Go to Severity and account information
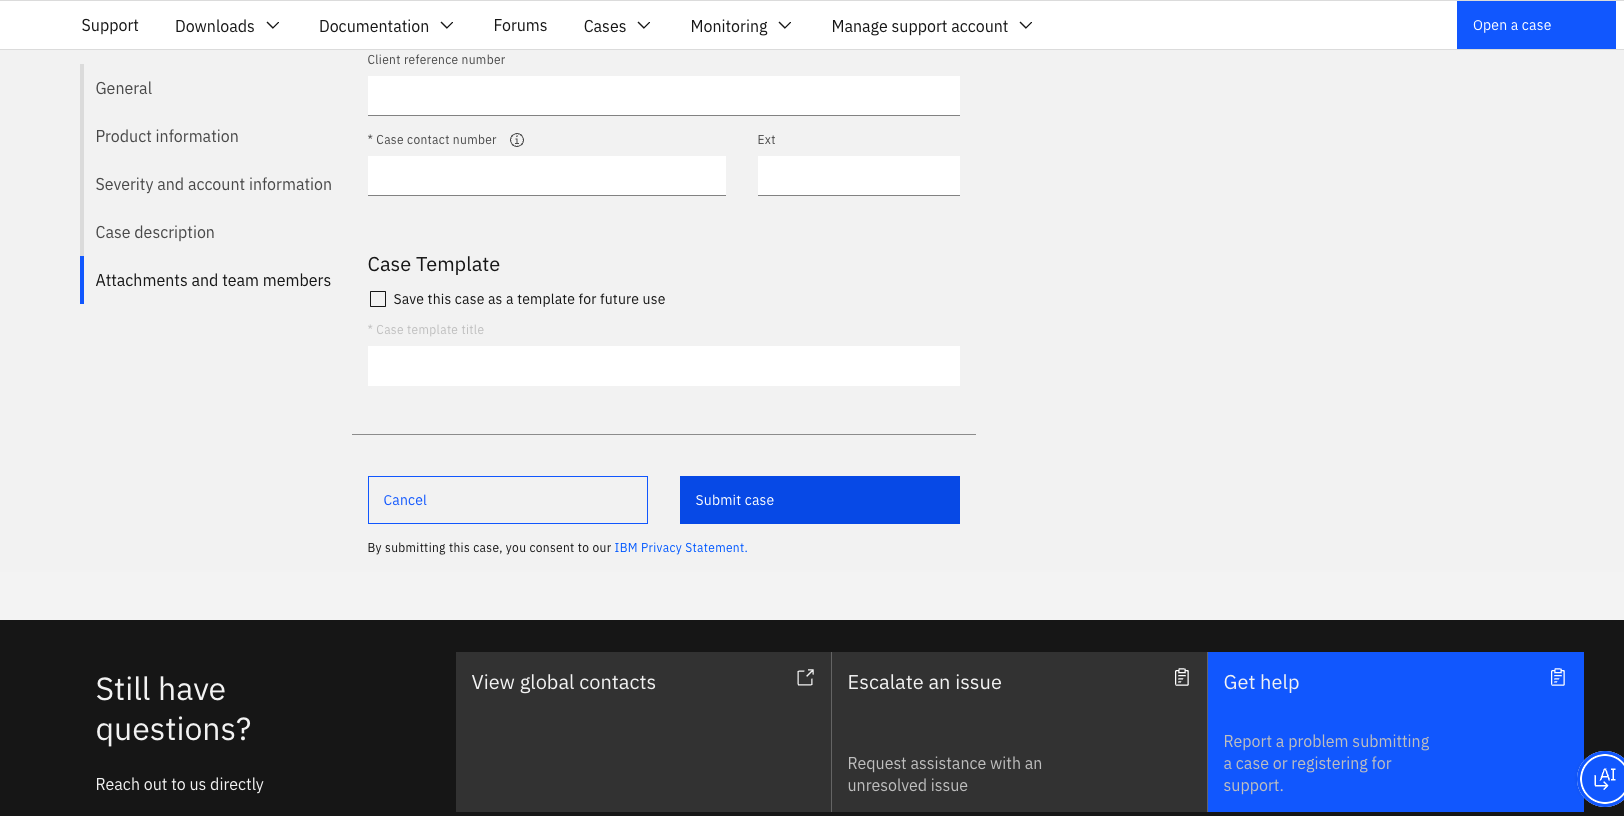Screen dimensions: 1624x816 [x=213, y=184]
